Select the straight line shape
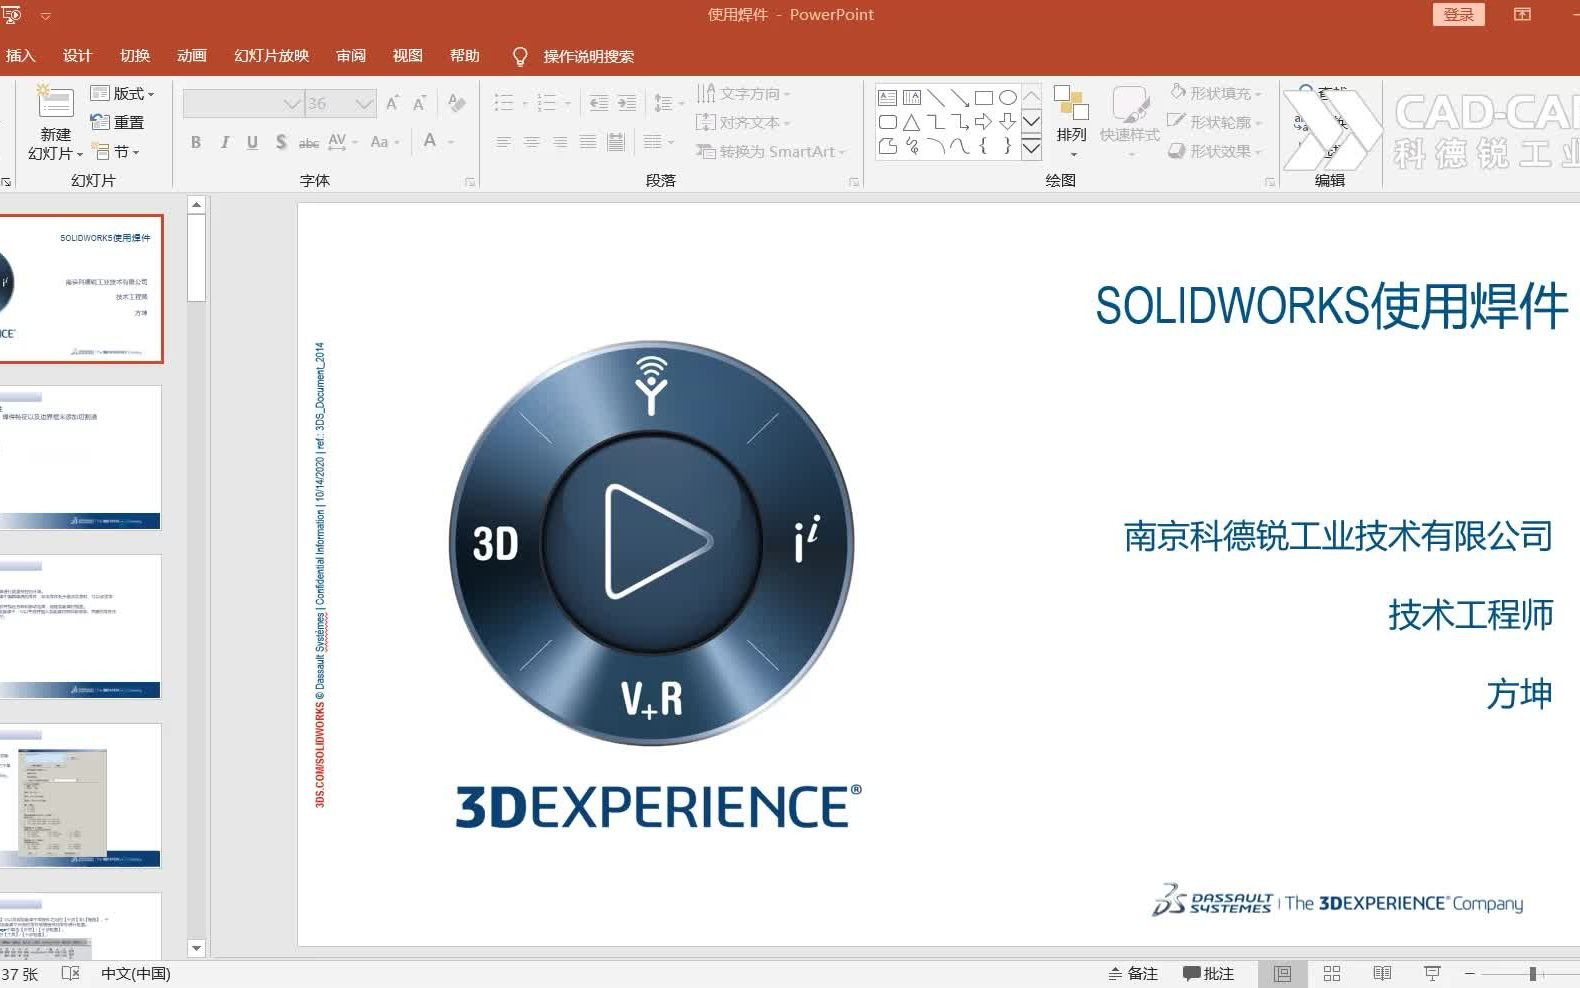 pyautogui.click(x=935, y=97)
